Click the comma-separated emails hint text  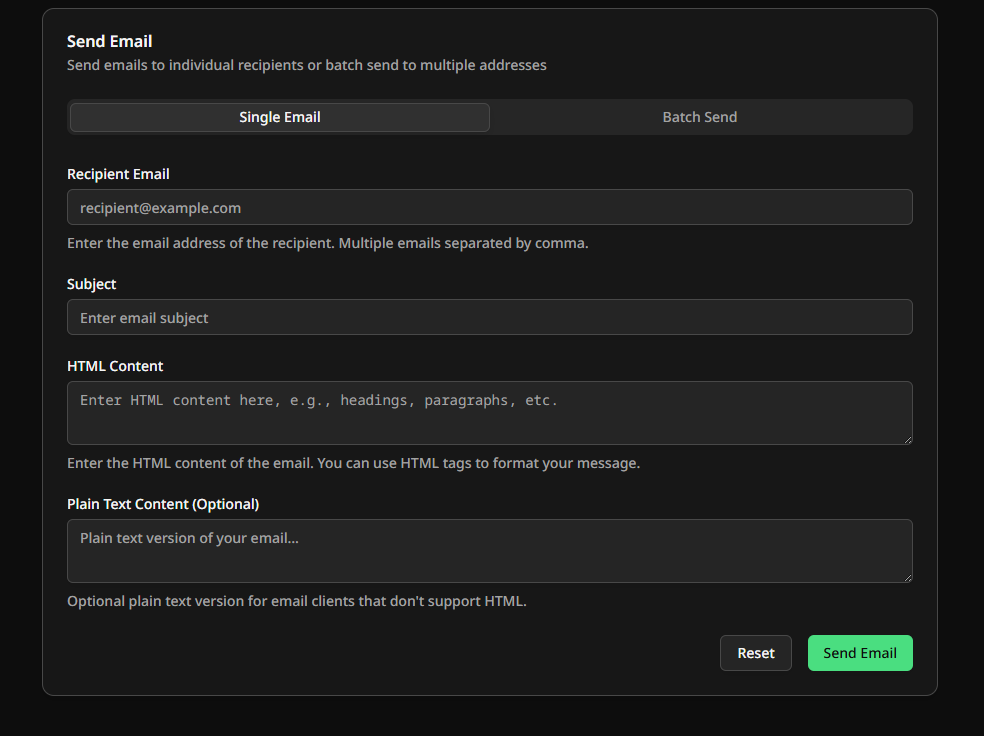coord(327,243)
